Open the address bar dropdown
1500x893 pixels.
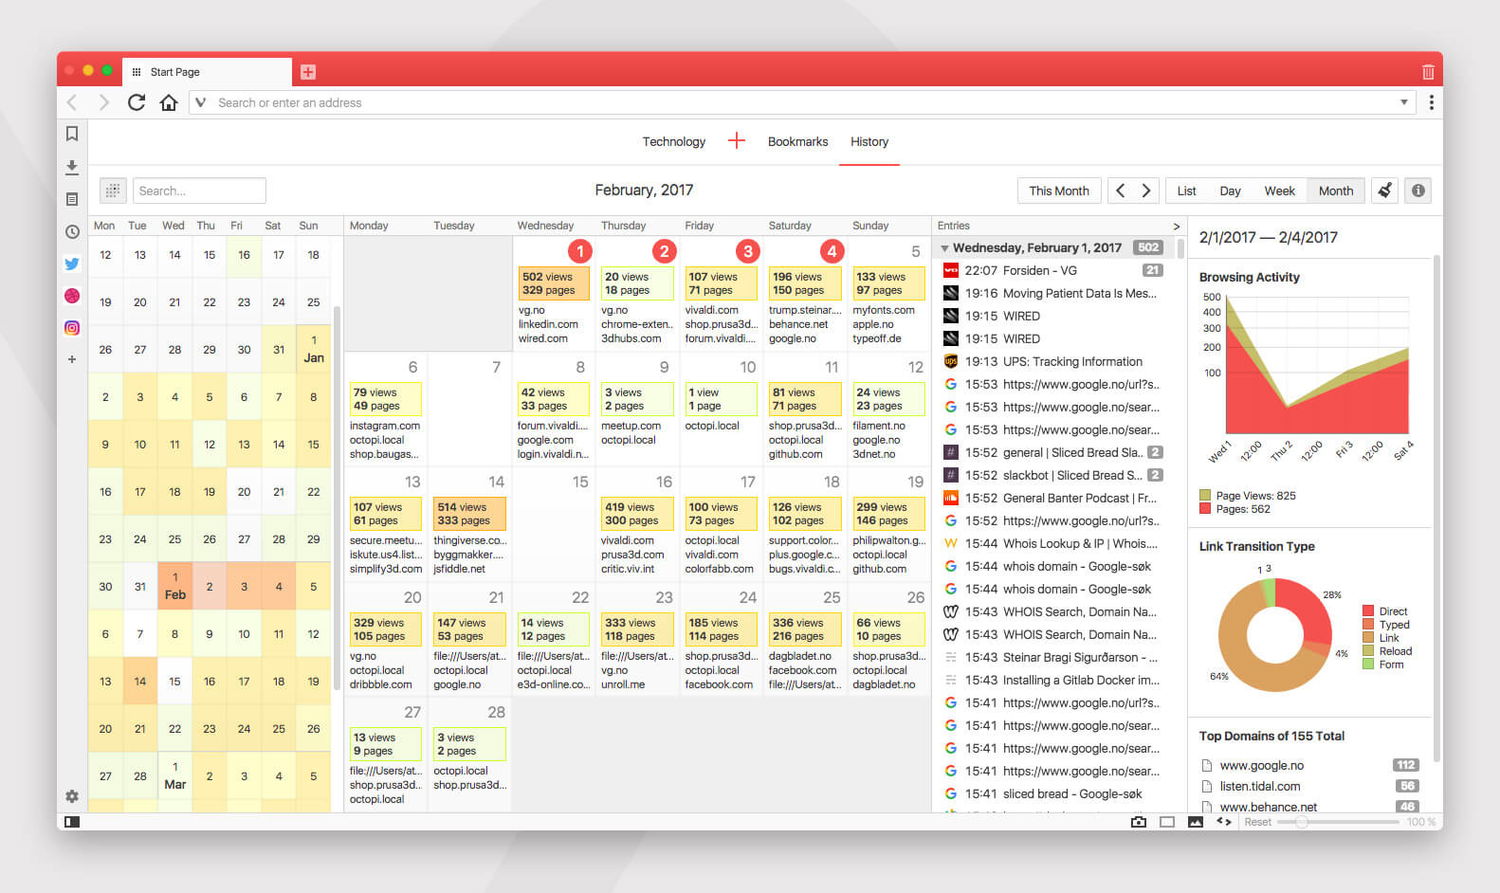tap(1405, 102)
